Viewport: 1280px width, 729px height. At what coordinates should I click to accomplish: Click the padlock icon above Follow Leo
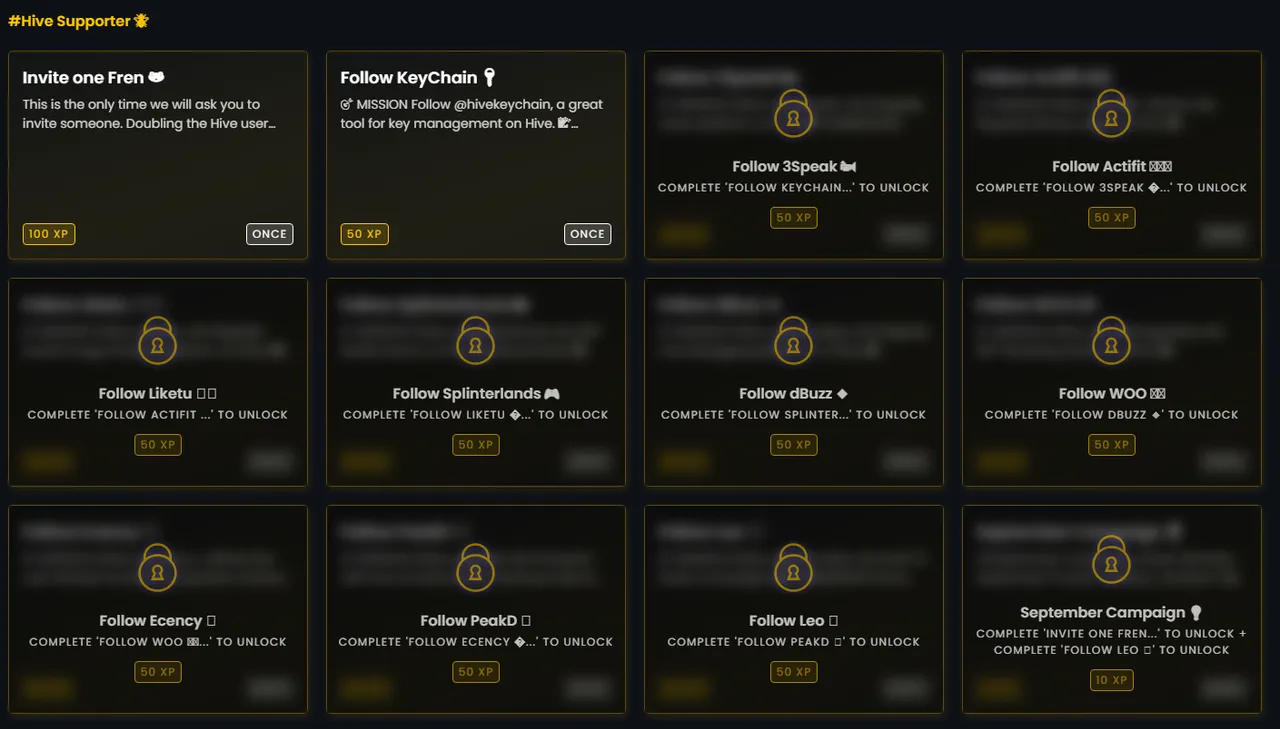pos(793,568)
